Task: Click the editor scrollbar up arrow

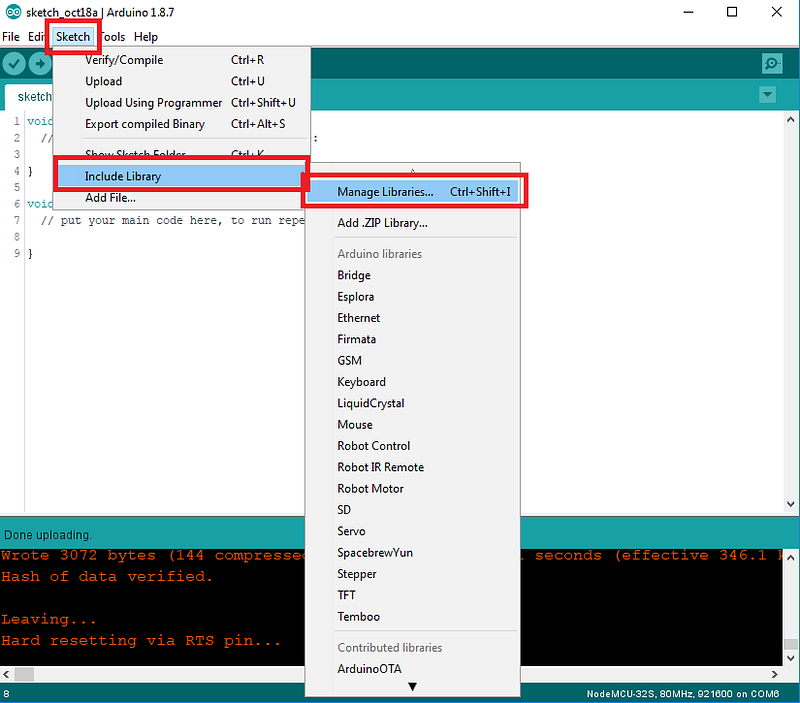Action: (x=790, y=120)
